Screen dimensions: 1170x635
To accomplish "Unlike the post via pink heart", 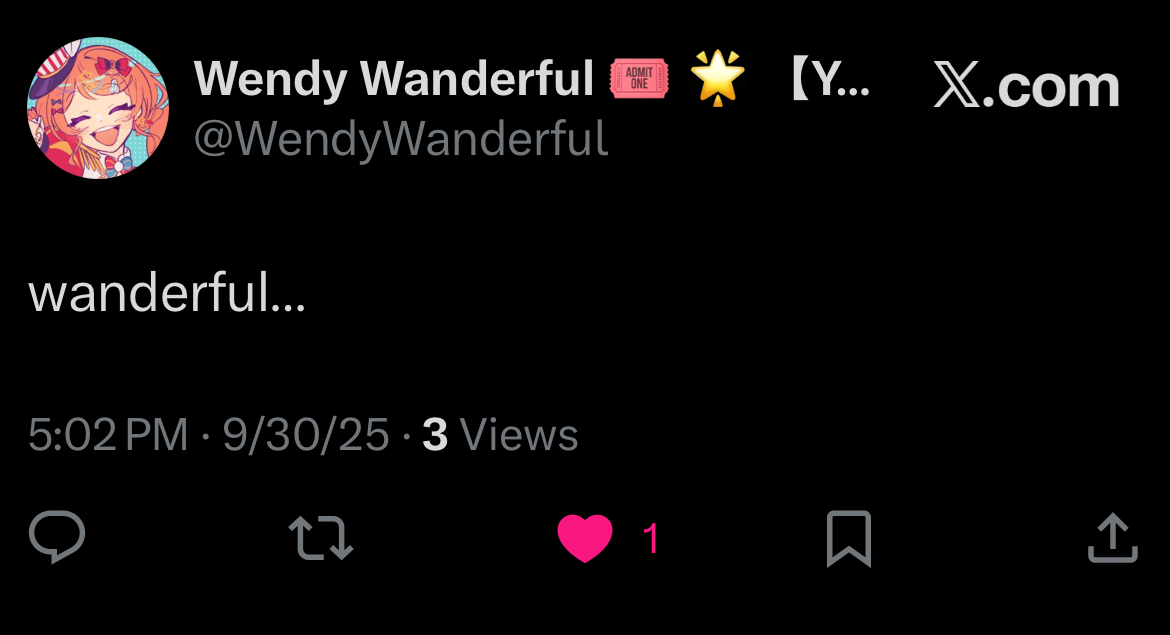I will pyautogui.click(x=585, y=538).
